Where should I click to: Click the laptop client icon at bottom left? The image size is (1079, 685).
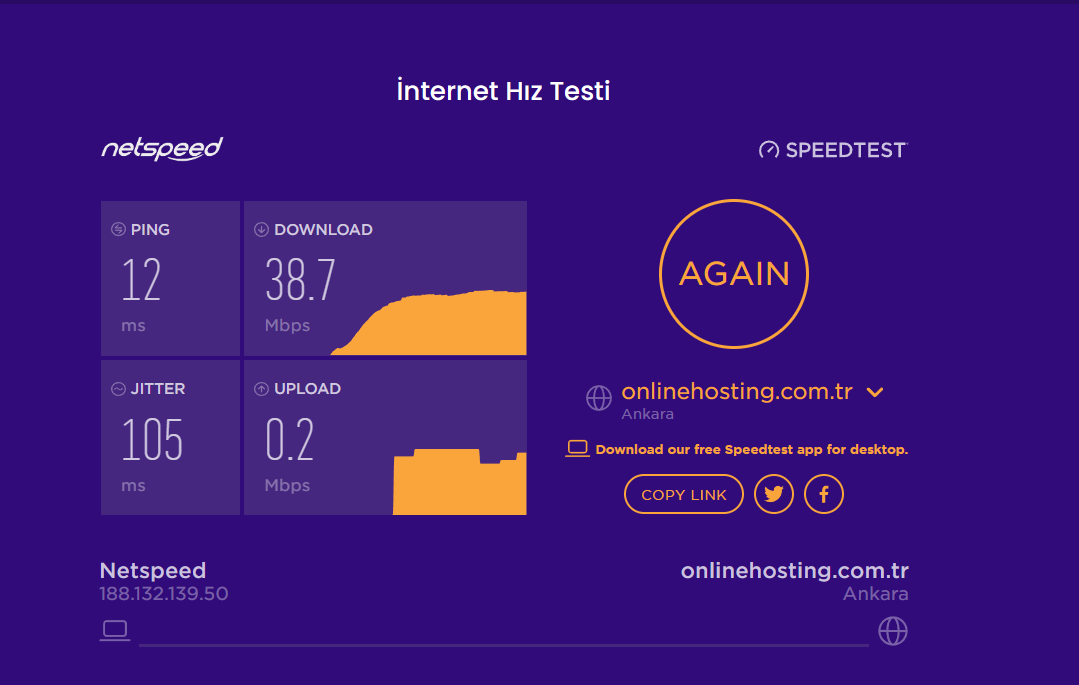[115, 630]
